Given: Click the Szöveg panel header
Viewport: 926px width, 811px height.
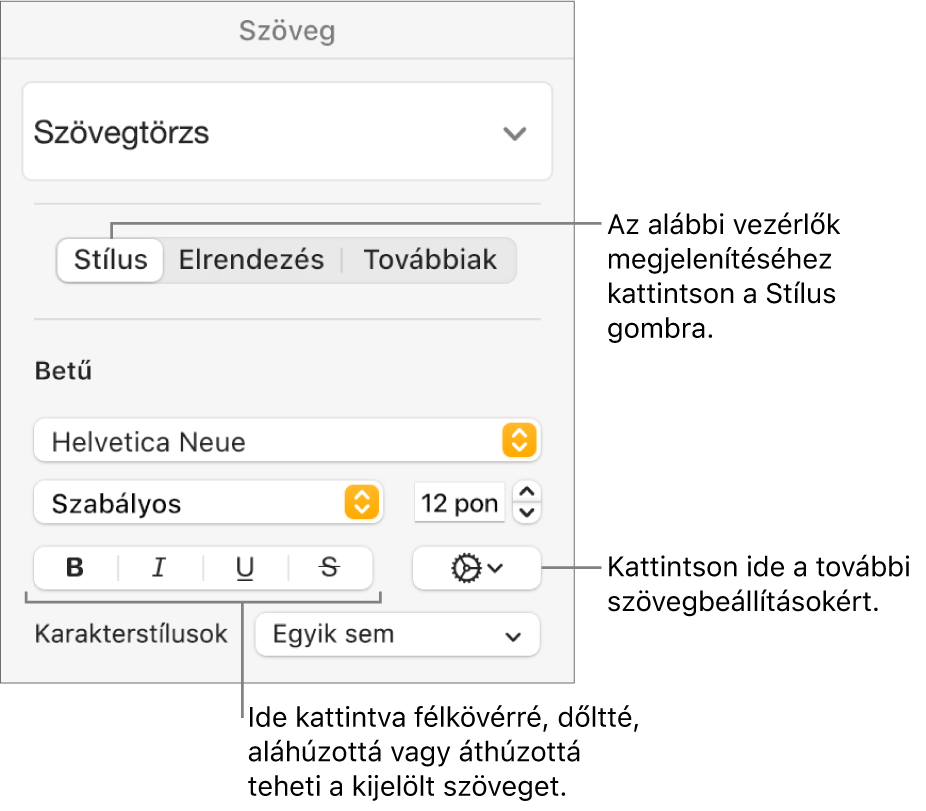Looking at the screenshot, I should pos(287,30).
